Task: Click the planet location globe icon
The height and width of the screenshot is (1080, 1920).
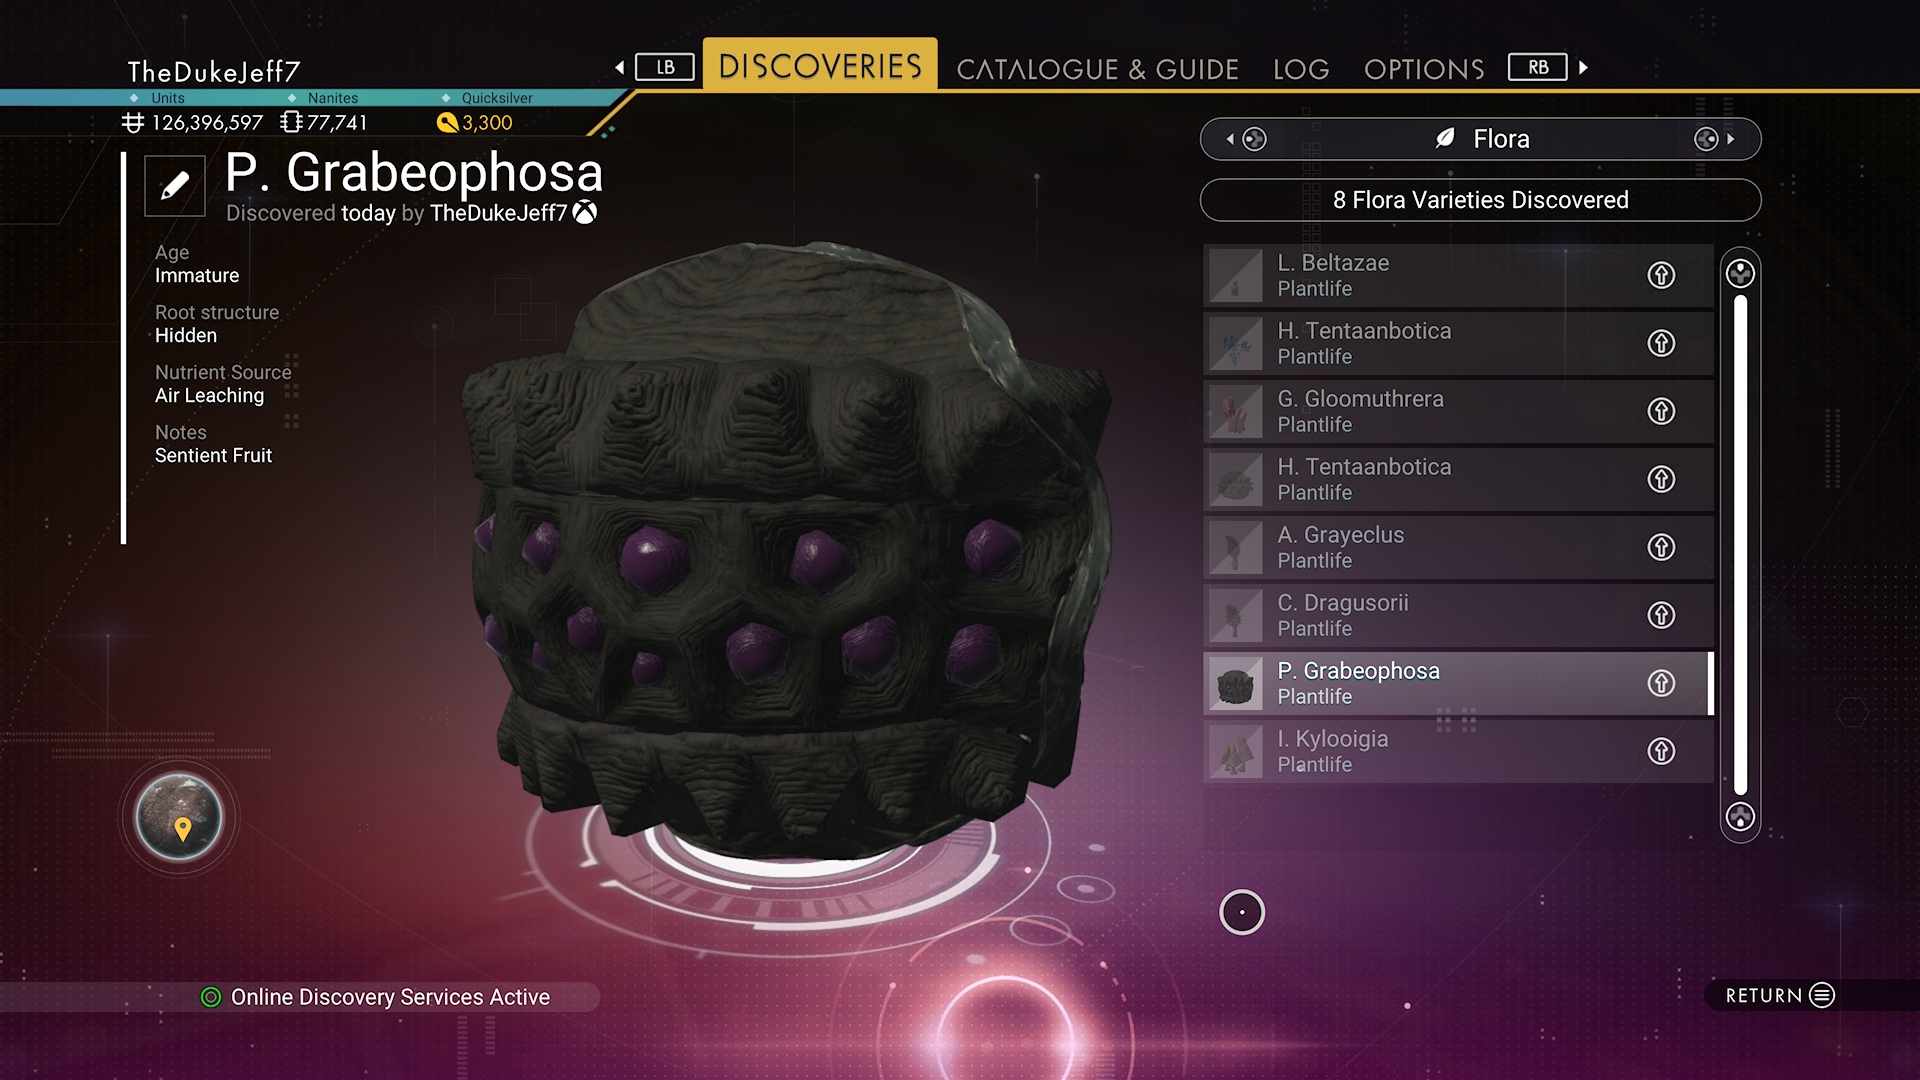Action: click(x=180, y=817)
